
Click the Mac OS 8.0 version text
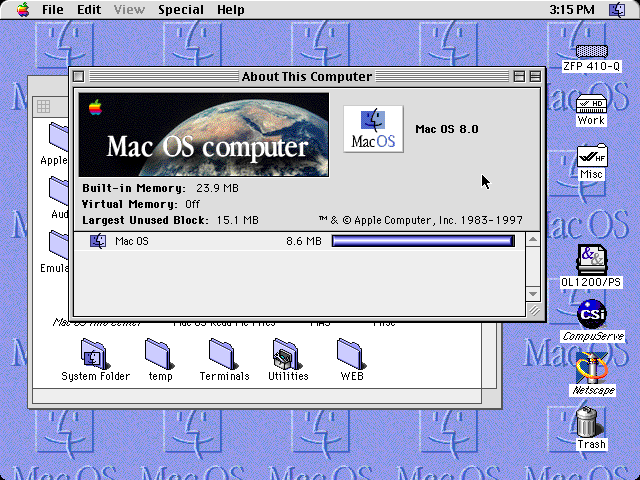(447, 129)
